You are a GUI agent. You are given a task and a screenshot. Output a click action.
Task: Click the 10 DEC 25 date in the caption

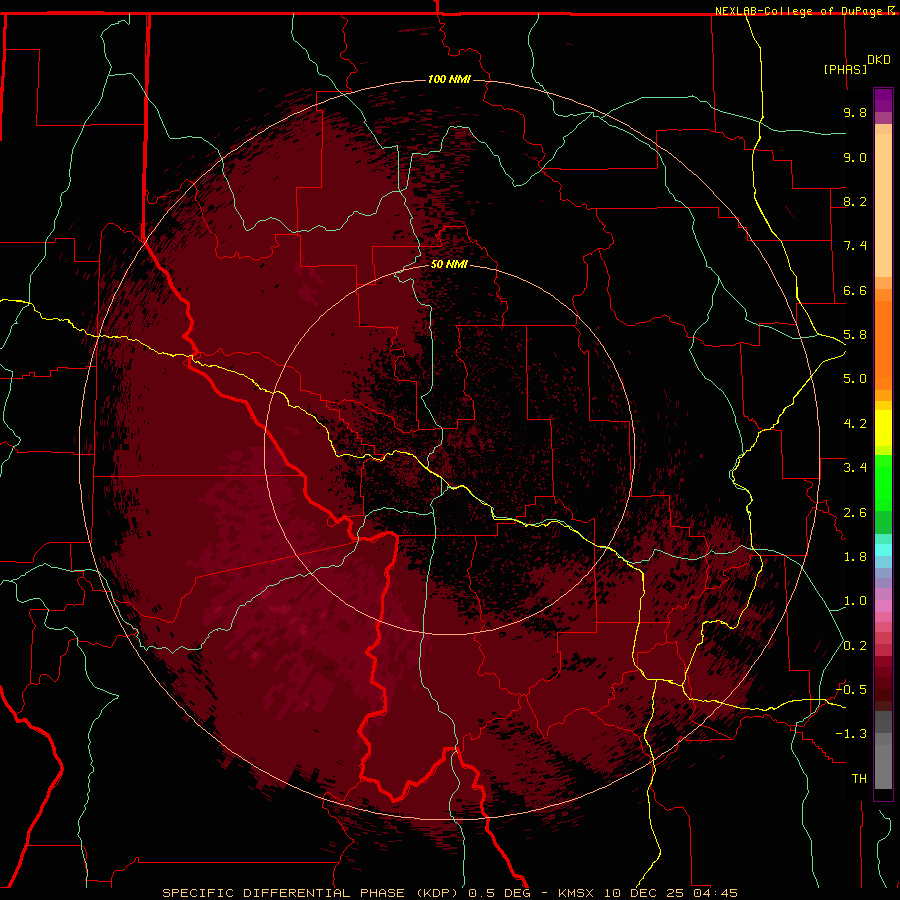(x=643, y=893)
